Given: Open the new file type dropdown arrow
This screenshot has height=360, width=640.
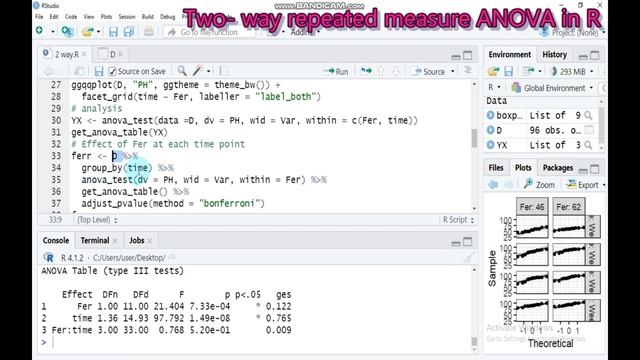Looking at the screenshot, I should click(x=53, y=31).
